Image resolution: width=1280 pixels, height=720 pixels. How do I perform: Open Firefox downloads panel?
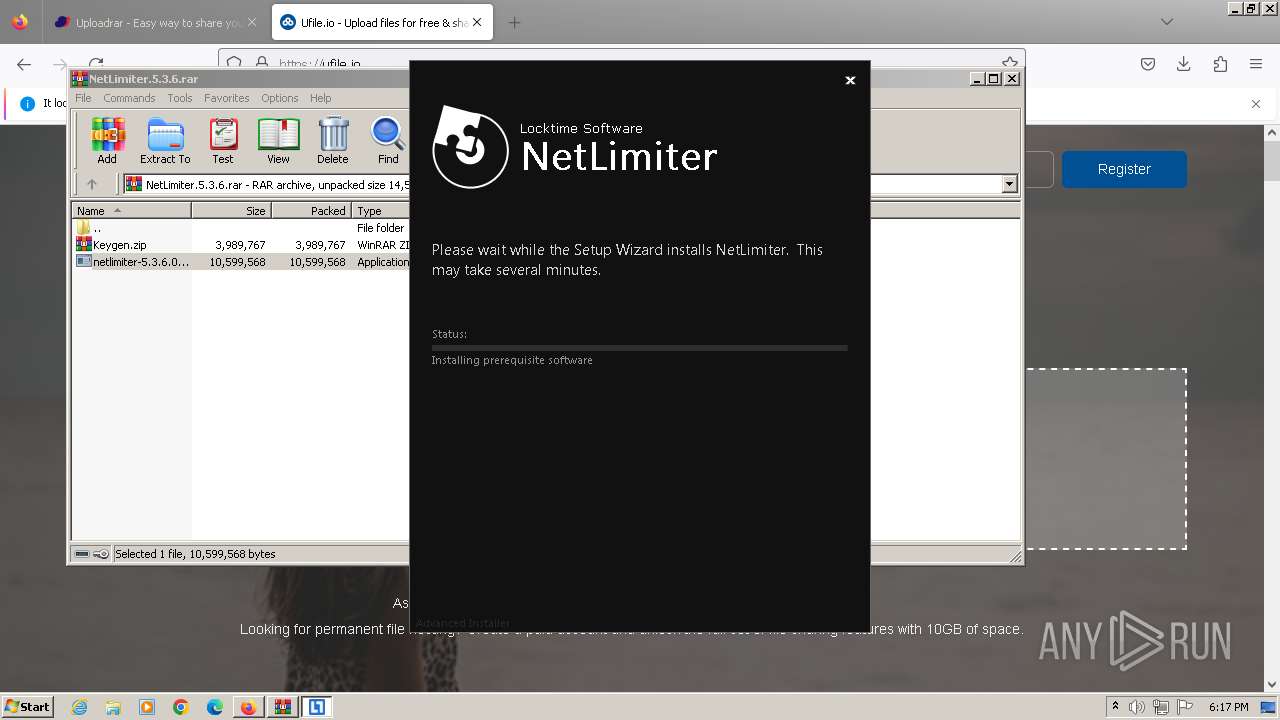pos(1184,64)
